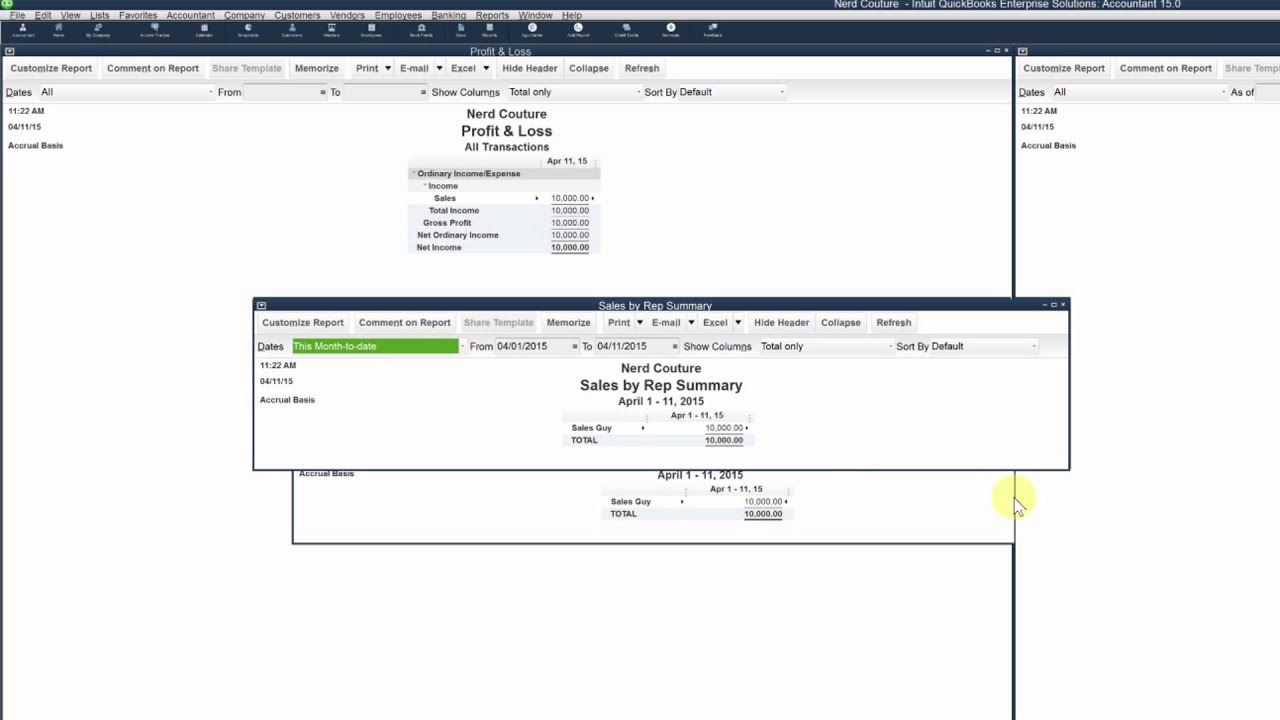1280x720 pixels.
Task: Open Sales by Rep Summary window control icon
Action: (261, 305)
